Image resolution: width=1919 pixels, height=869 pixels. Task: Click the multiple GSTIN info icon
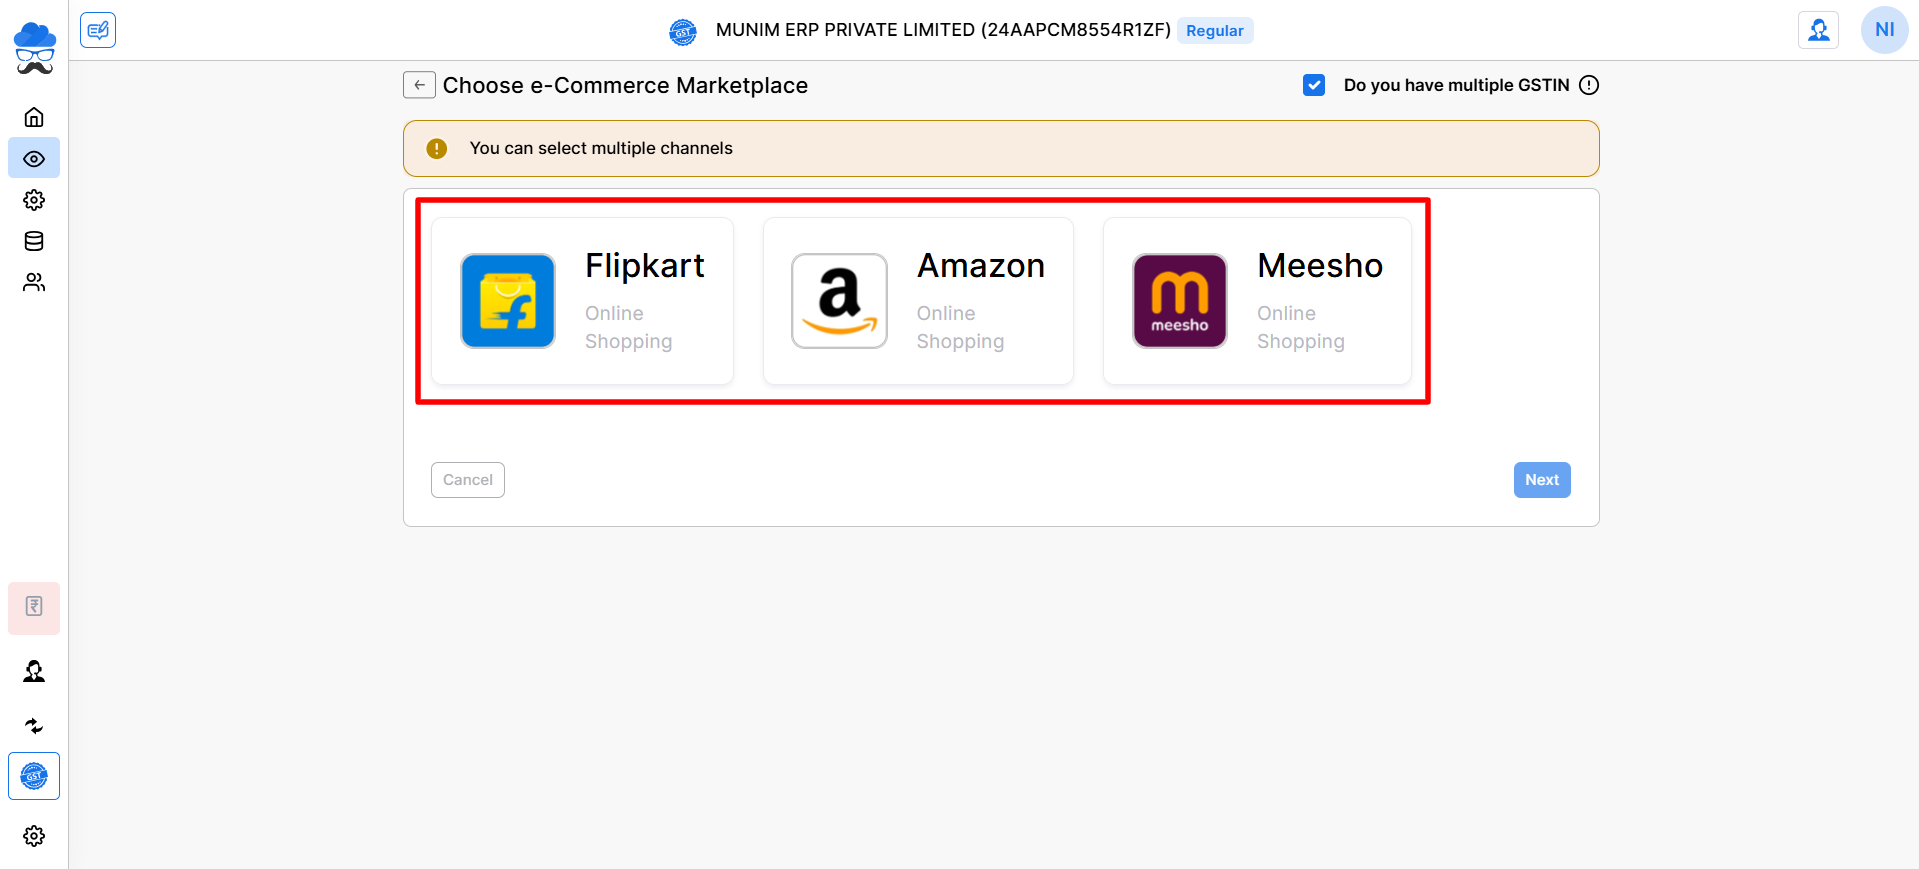coord(1589,85)
